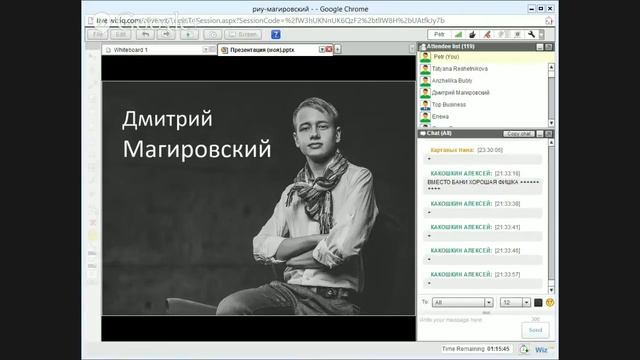Click the raise hand icon in toolbar
Viewport: 640px width, 360px height.
(x=472, y=35)
